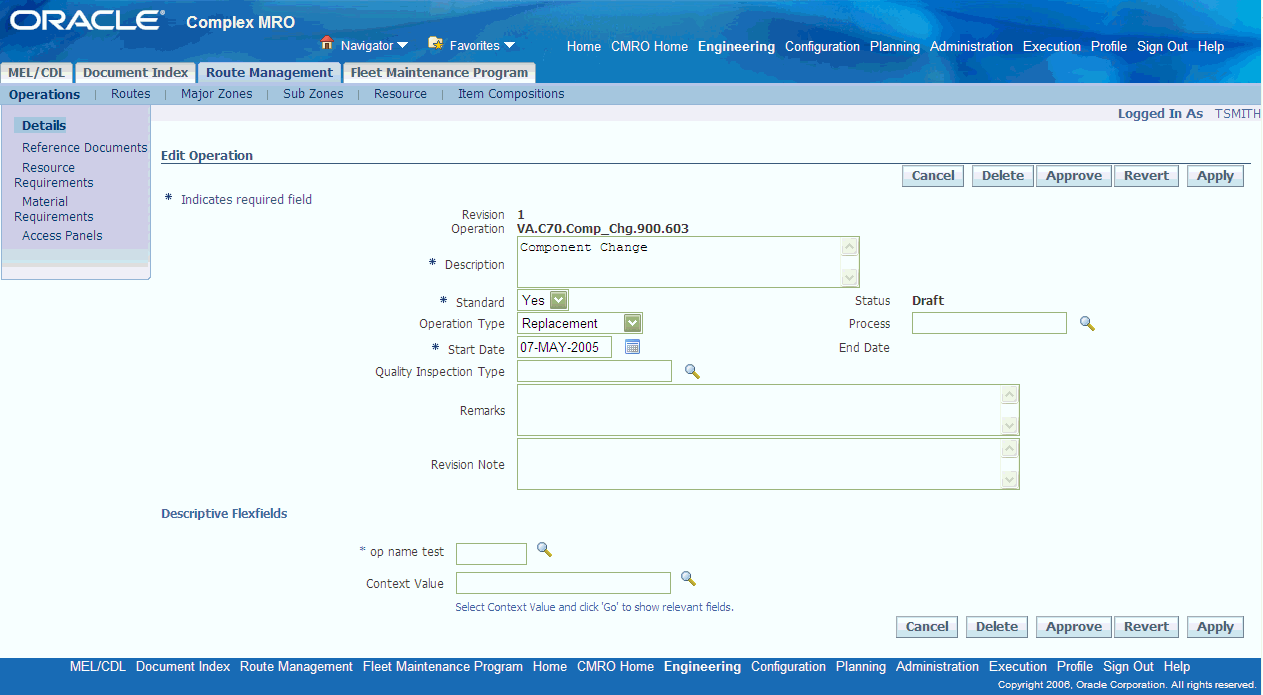1263x695 pixels.
Task: Open the Item Compositions subtab
Action: pyautogui.click(x=511, y=94)
